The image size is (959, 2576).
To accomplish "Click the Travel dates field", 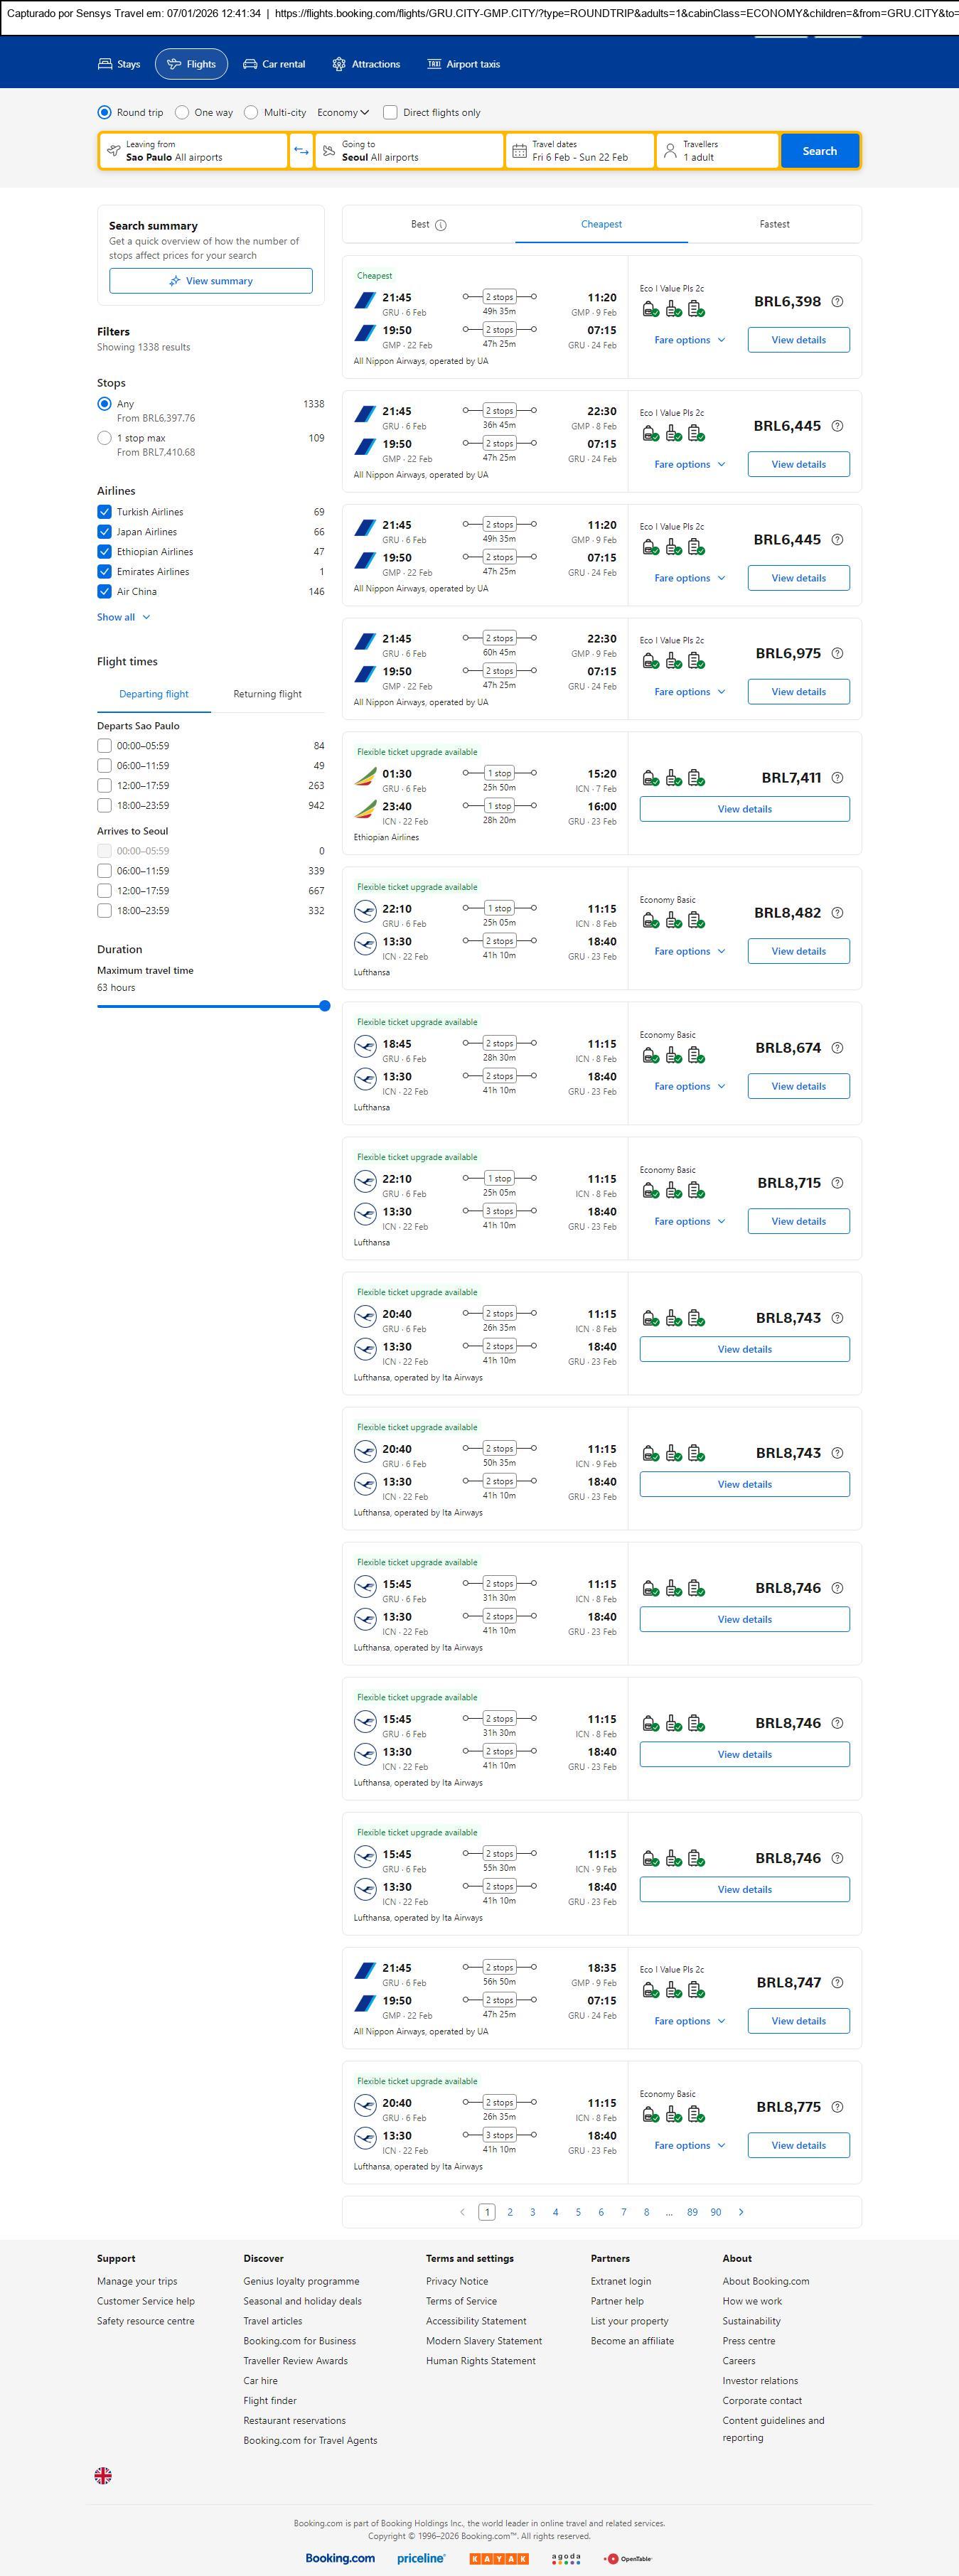I will tap(580, 151).
